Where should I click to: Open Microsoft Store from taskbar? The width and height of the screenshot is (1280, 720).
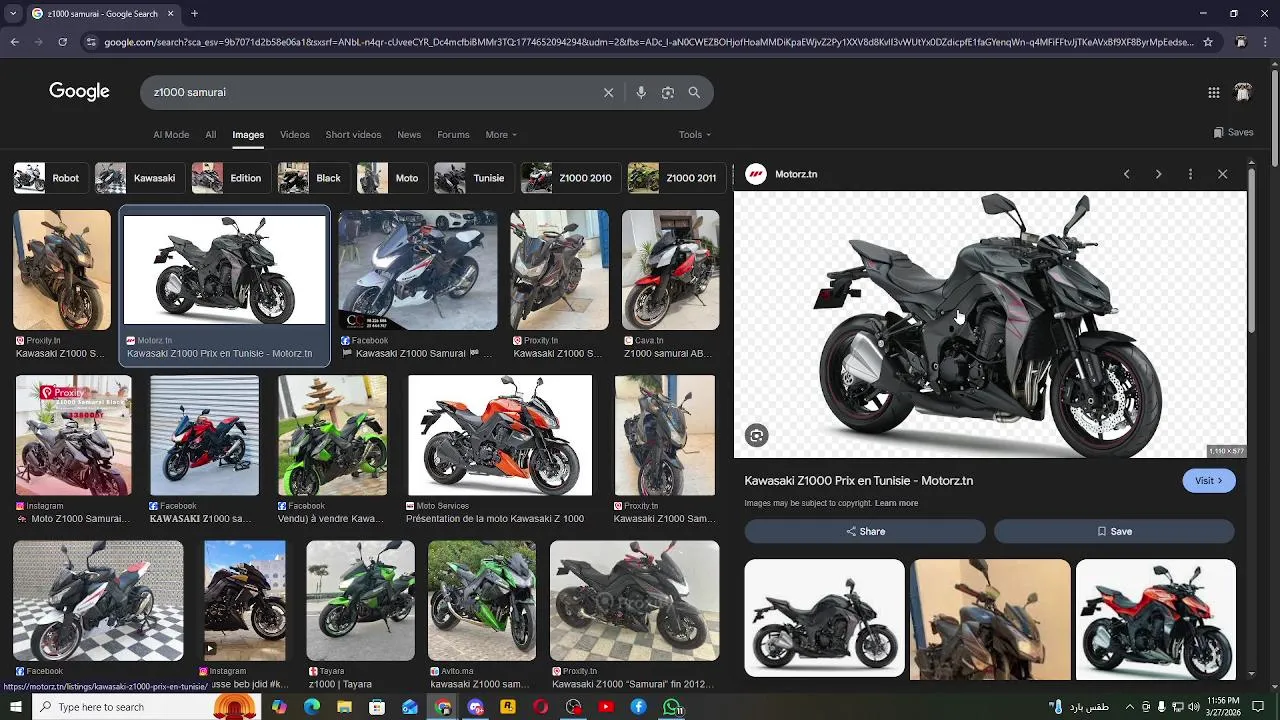tap(377, 707)
